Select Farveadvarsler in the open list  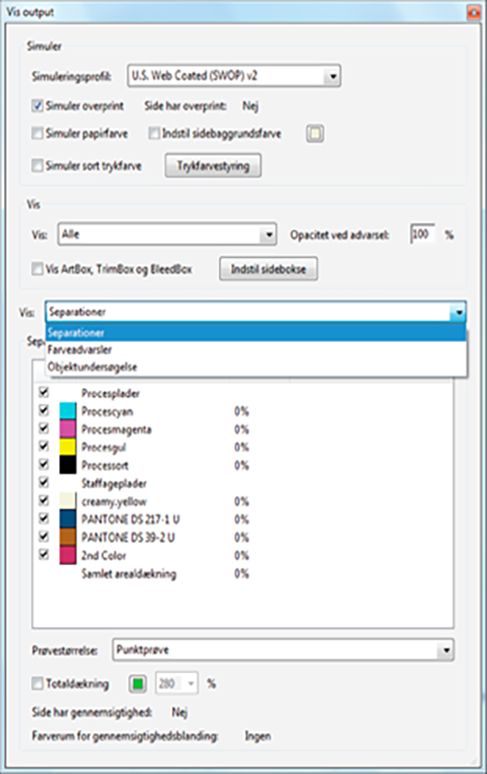pyautogui.click(x=256, y=349)
